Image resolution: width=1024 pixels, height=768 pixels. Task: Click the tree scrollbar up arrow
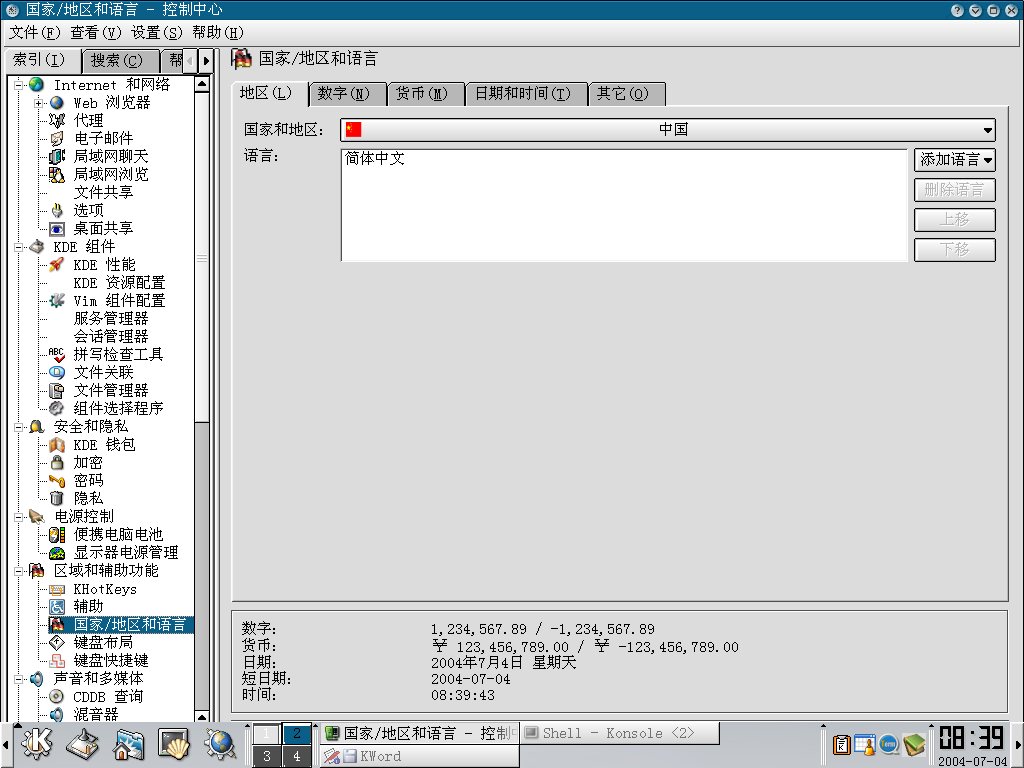[x=202, y=84]
